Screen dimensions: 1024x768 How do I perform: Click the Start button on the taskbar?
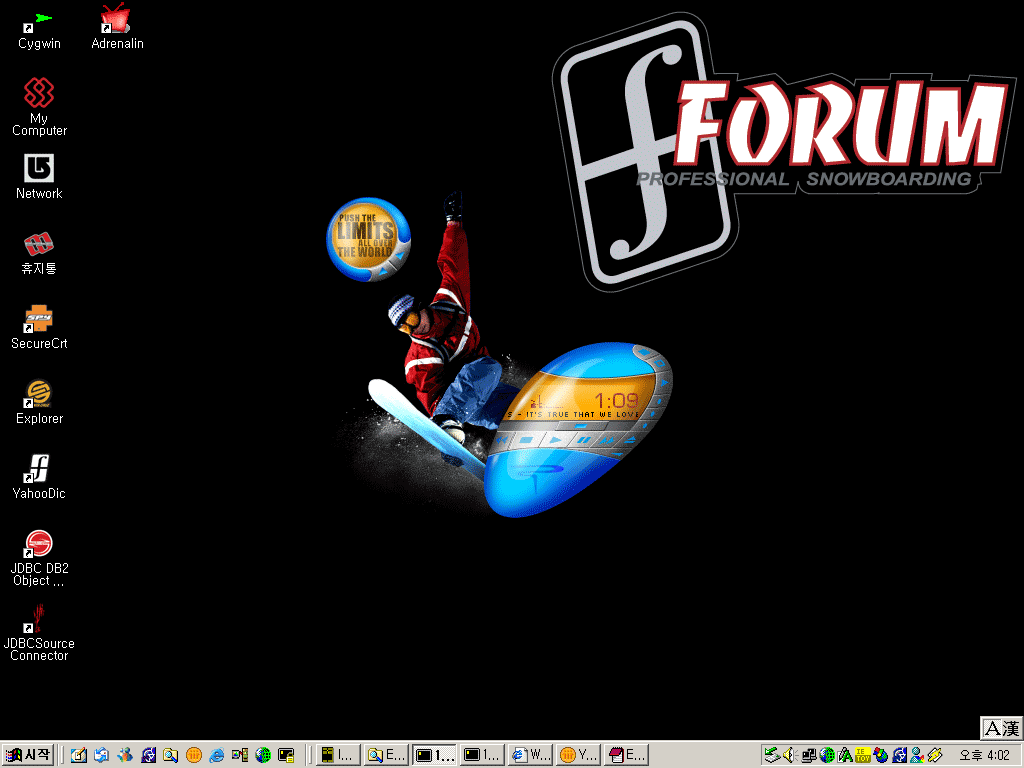click(x=28, y=755)
